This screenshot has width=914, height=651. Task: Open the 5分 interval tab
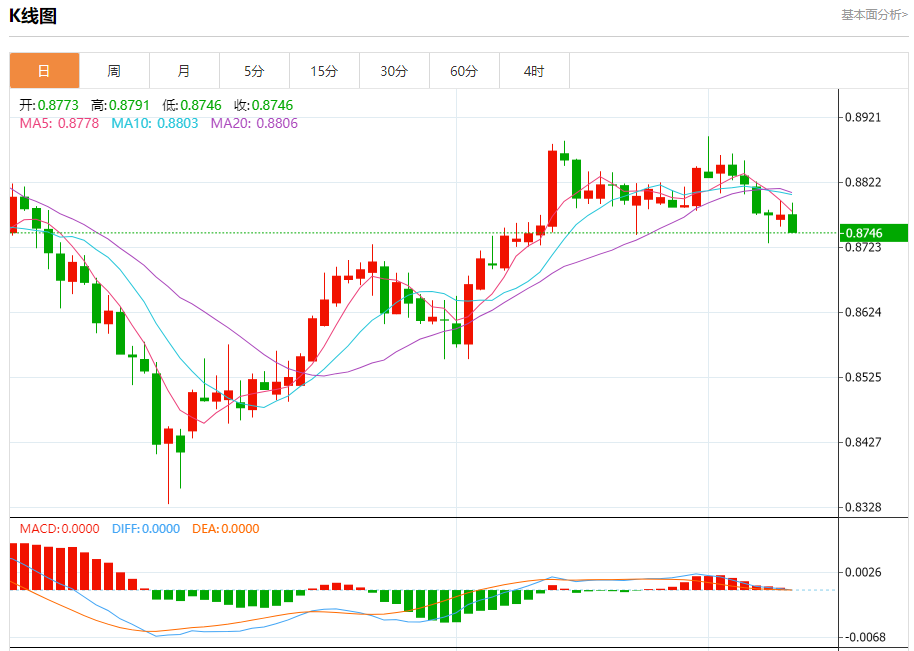[254, 71]
